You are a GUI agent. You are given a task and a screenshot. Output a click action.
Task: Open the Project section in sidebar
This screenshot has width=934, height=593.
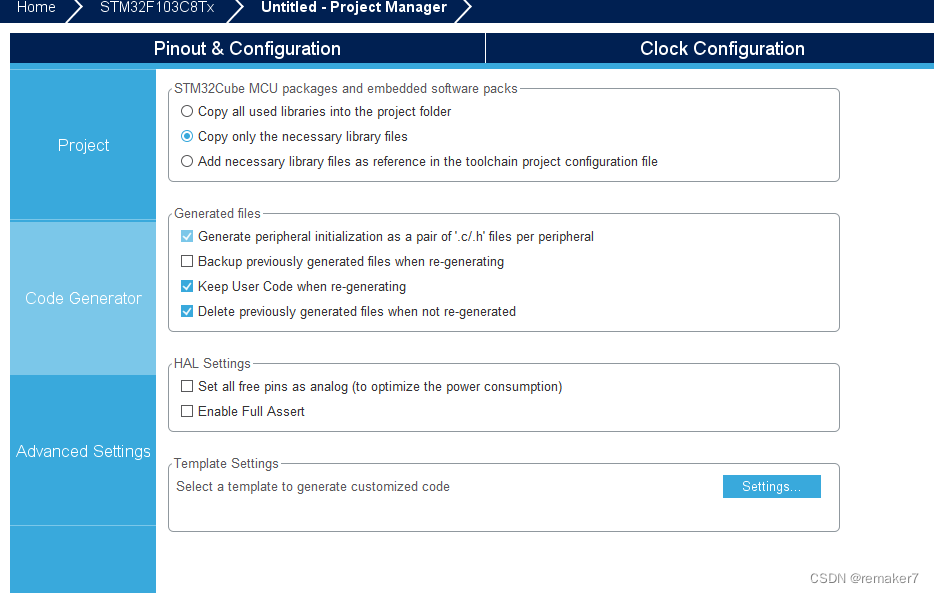(x=83, y=145)
